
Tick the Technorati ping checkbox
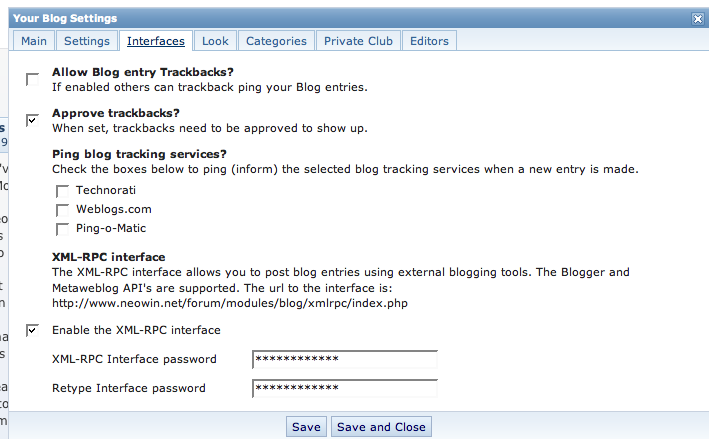(x=63, y=190)
